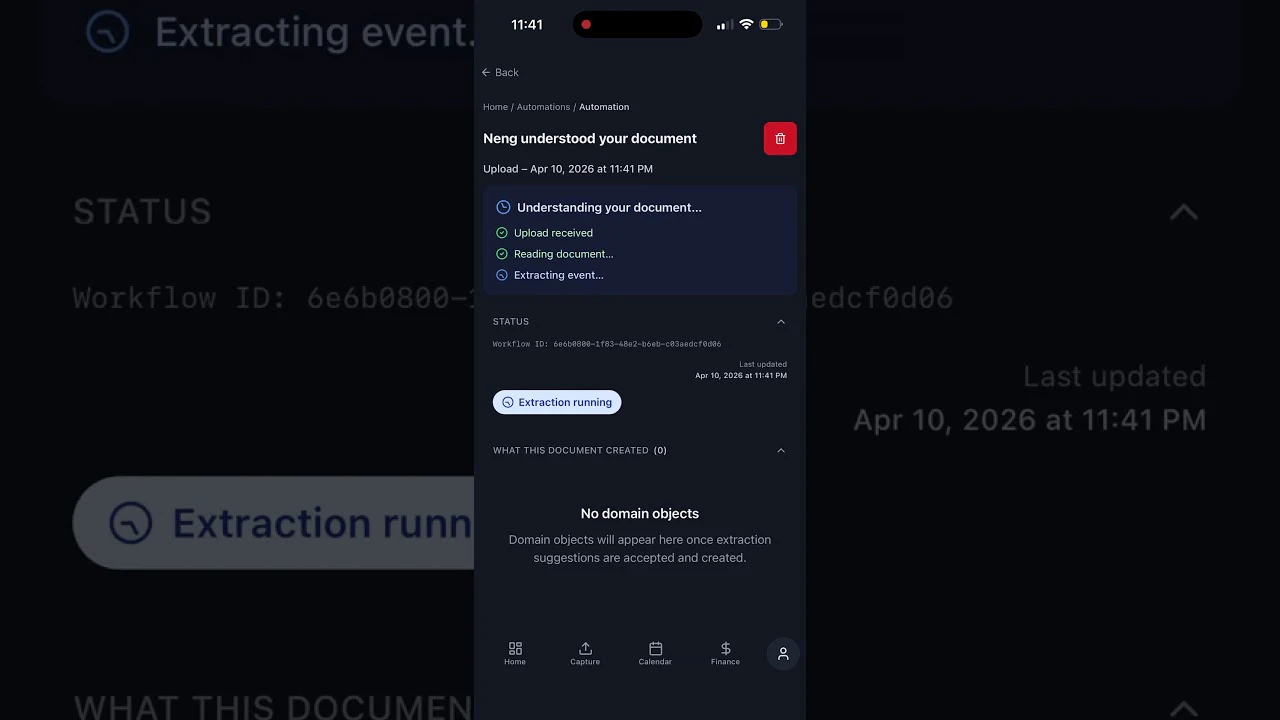The width and height of the screenshot is (1280, 720).
Task: Tap the Back text label
Action: 507,72
